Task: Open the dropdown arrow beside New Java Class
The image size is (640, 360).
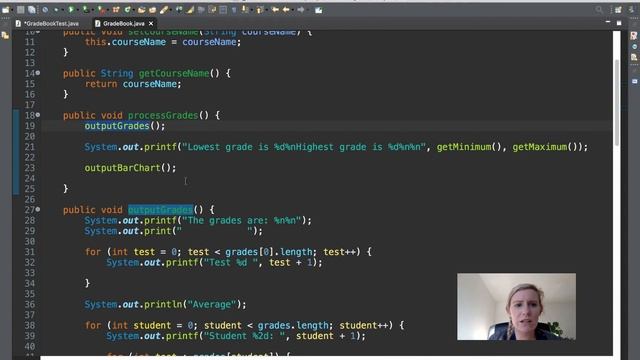Action: 134,10
